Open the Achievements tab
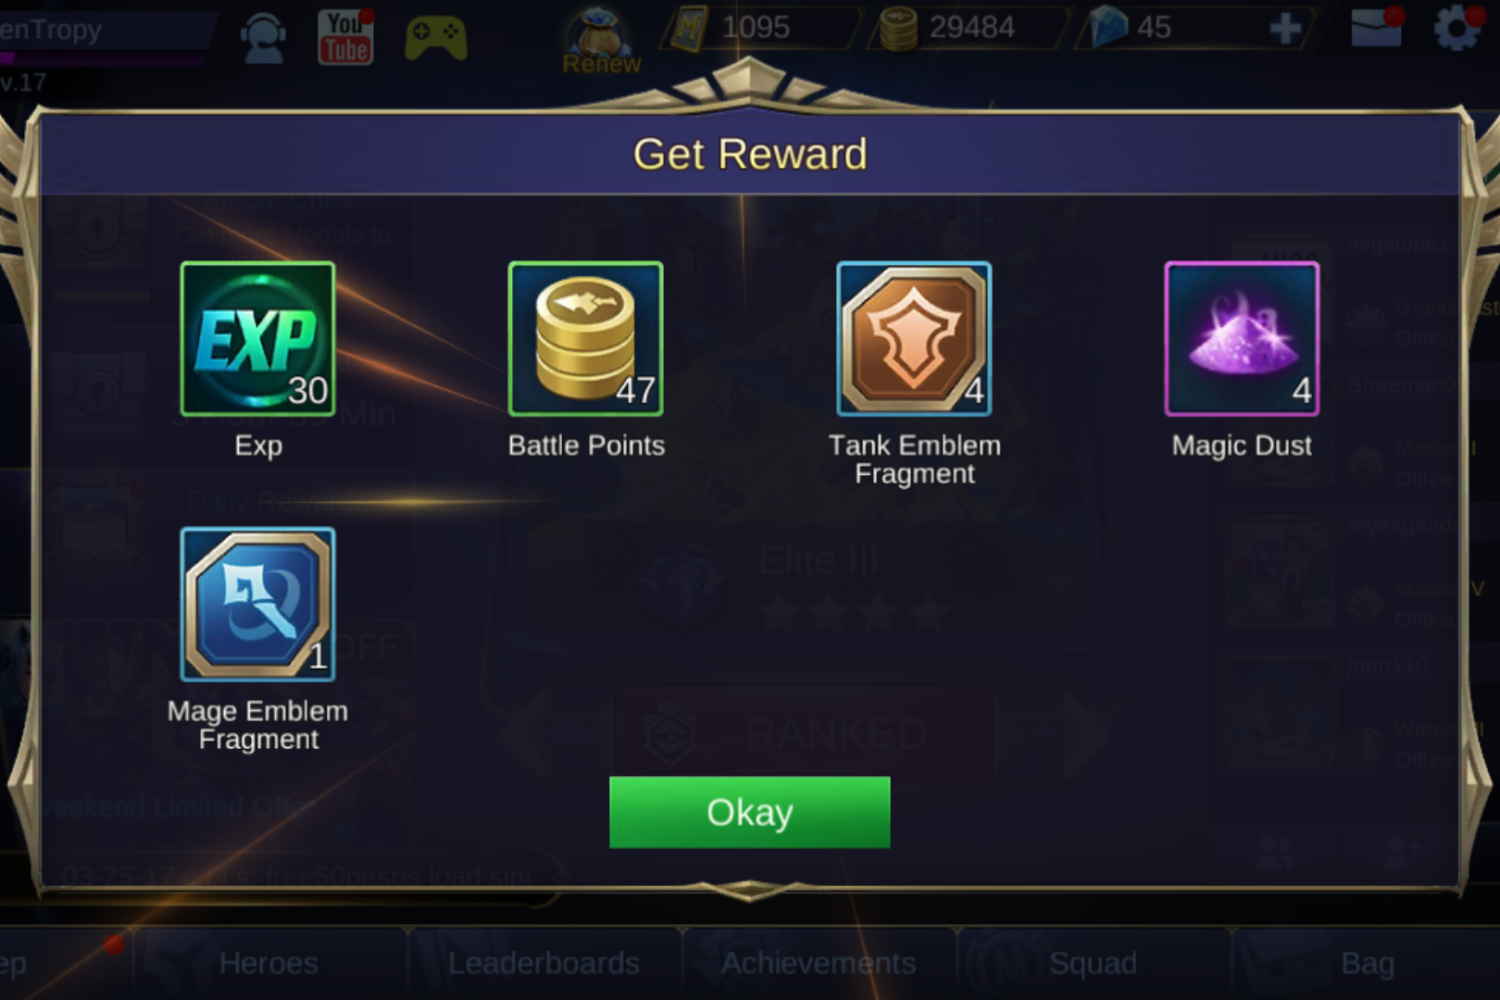The width and height of the screenshot is (1500, 1000). 818,963
